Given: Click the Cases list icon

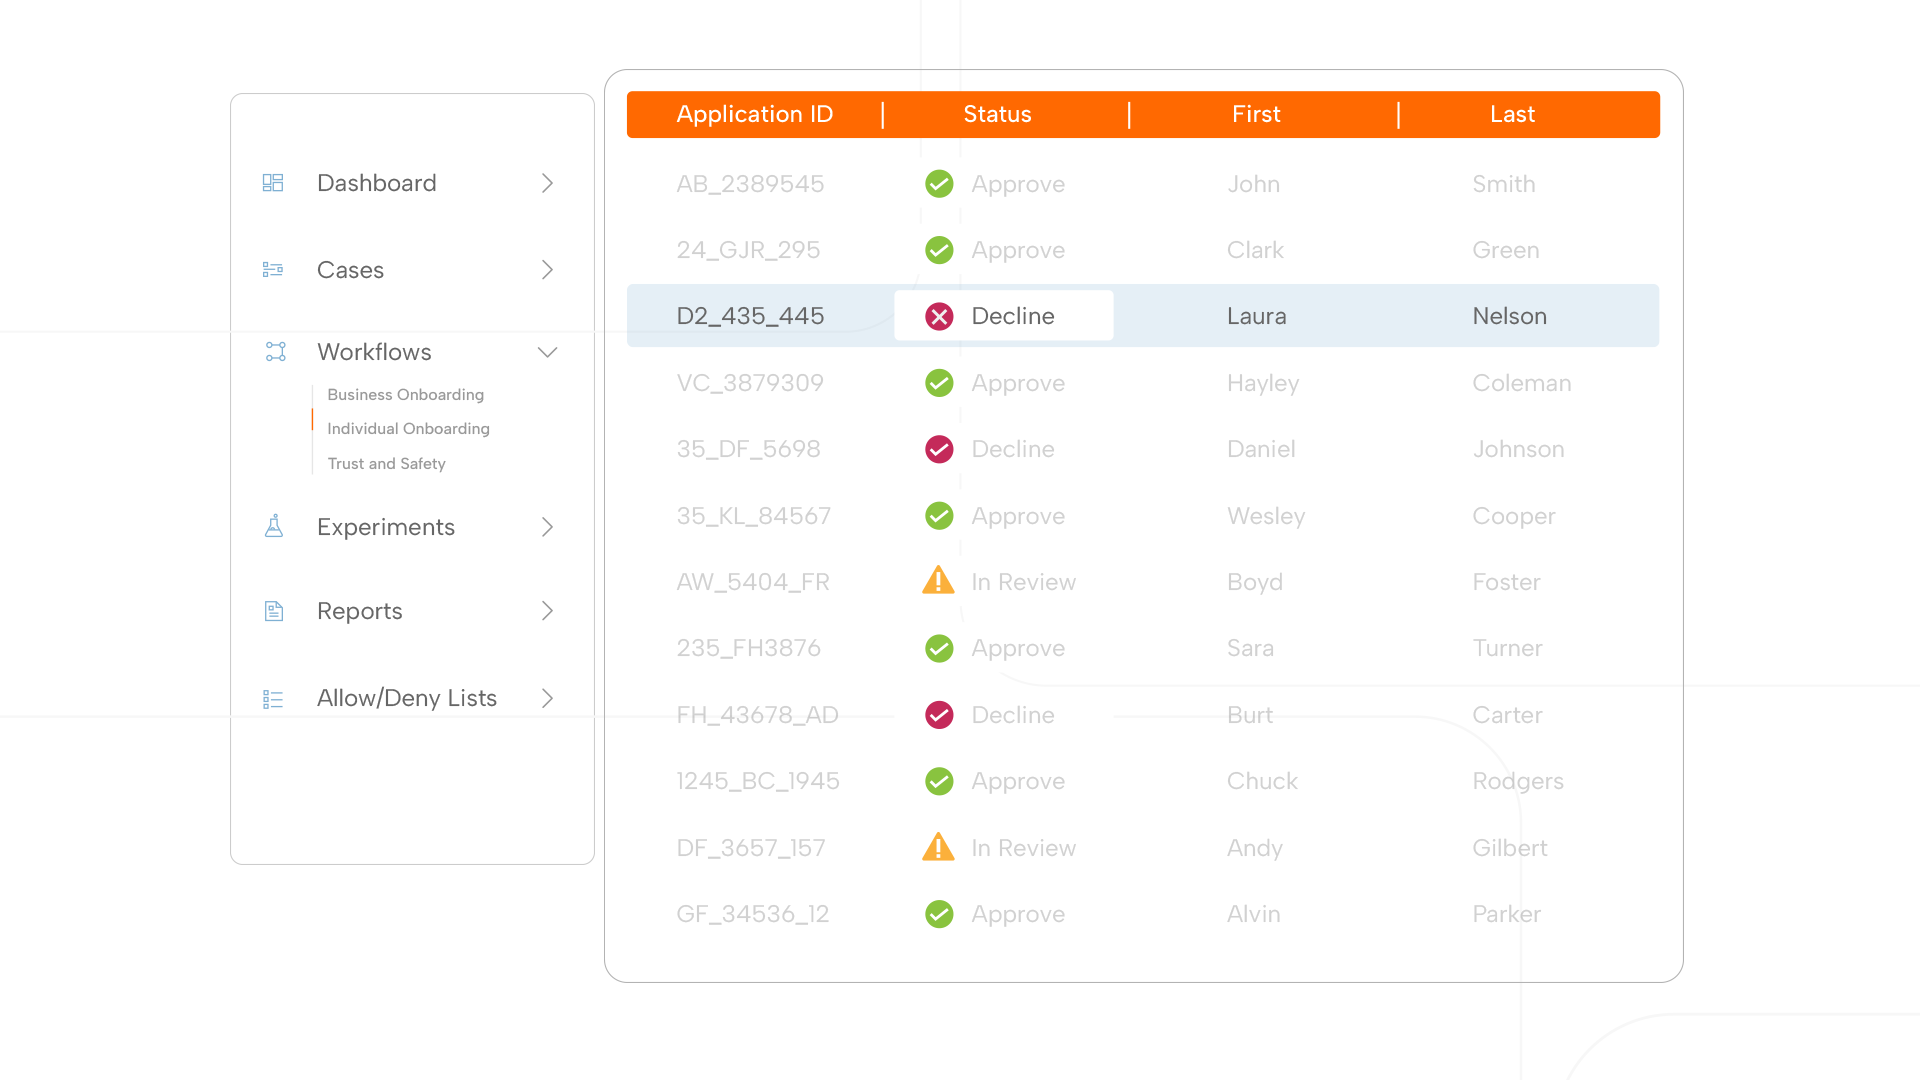Looking at the screenshot, I should (x=273, y=270).
